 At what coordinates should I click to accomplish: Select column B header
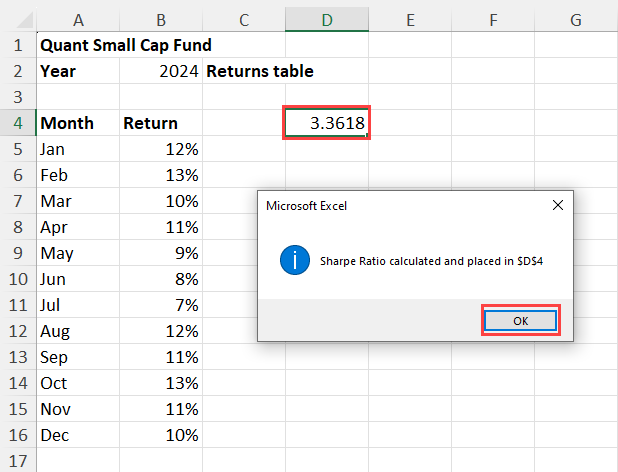(161, 20)
